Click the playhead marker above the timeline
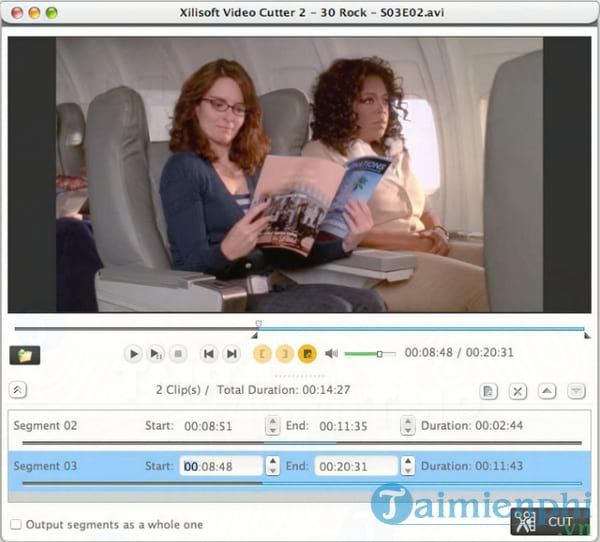Image resolution: width=600 pixels, height=542 pixels. pyautogui.click(x=259, y=323)
